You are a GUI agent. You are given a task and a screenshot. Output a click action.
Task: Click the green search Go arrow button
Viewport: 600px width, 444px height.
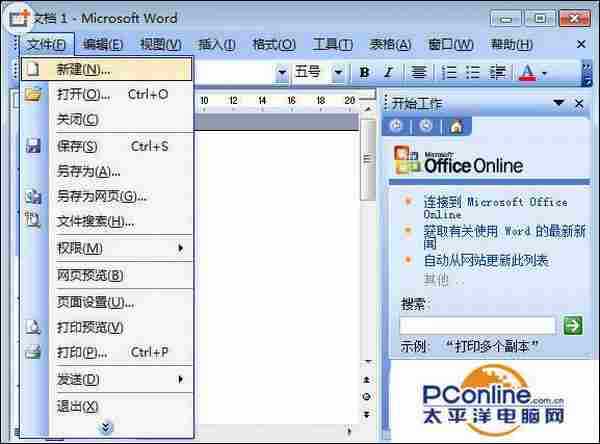[x=573, y=324]
